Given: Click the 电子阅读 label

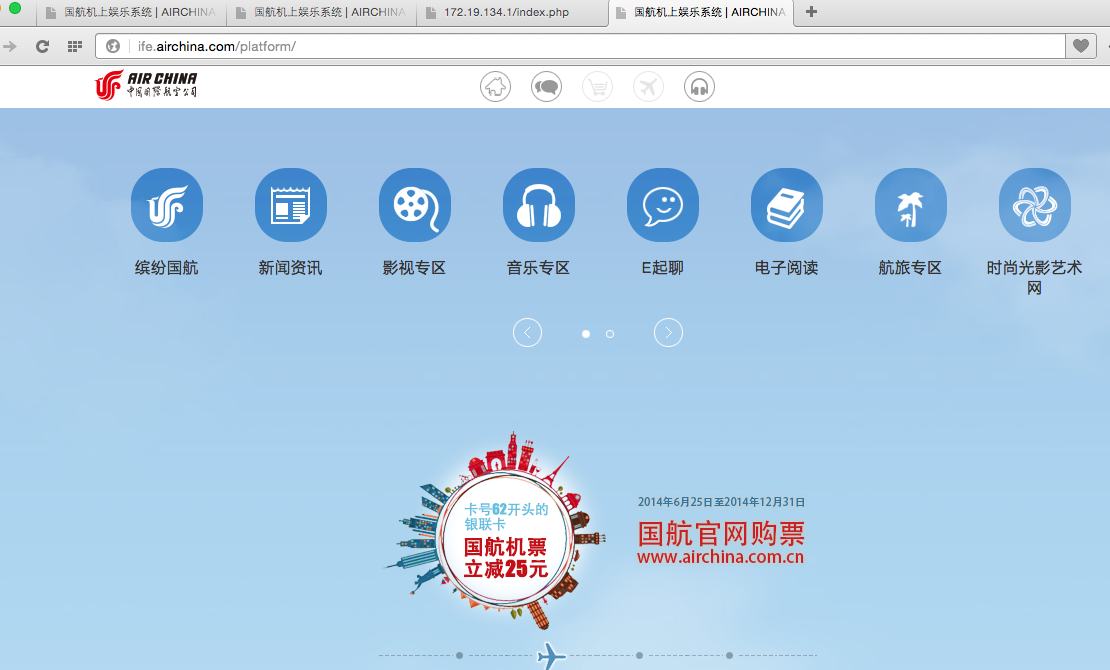Looking at the screenshot, I should (786, 268).
